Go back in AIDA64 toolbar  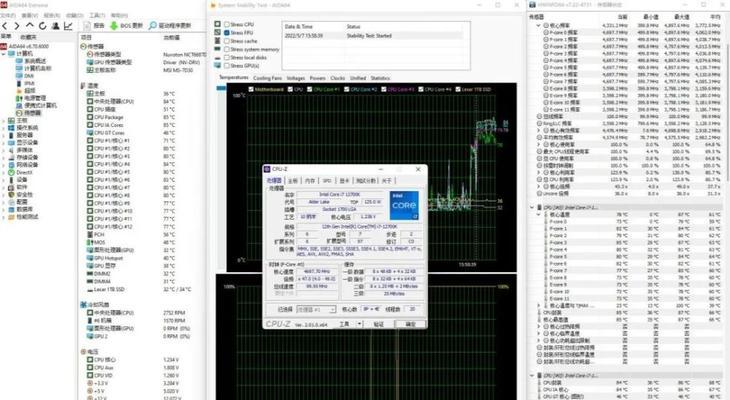(5, 26)
